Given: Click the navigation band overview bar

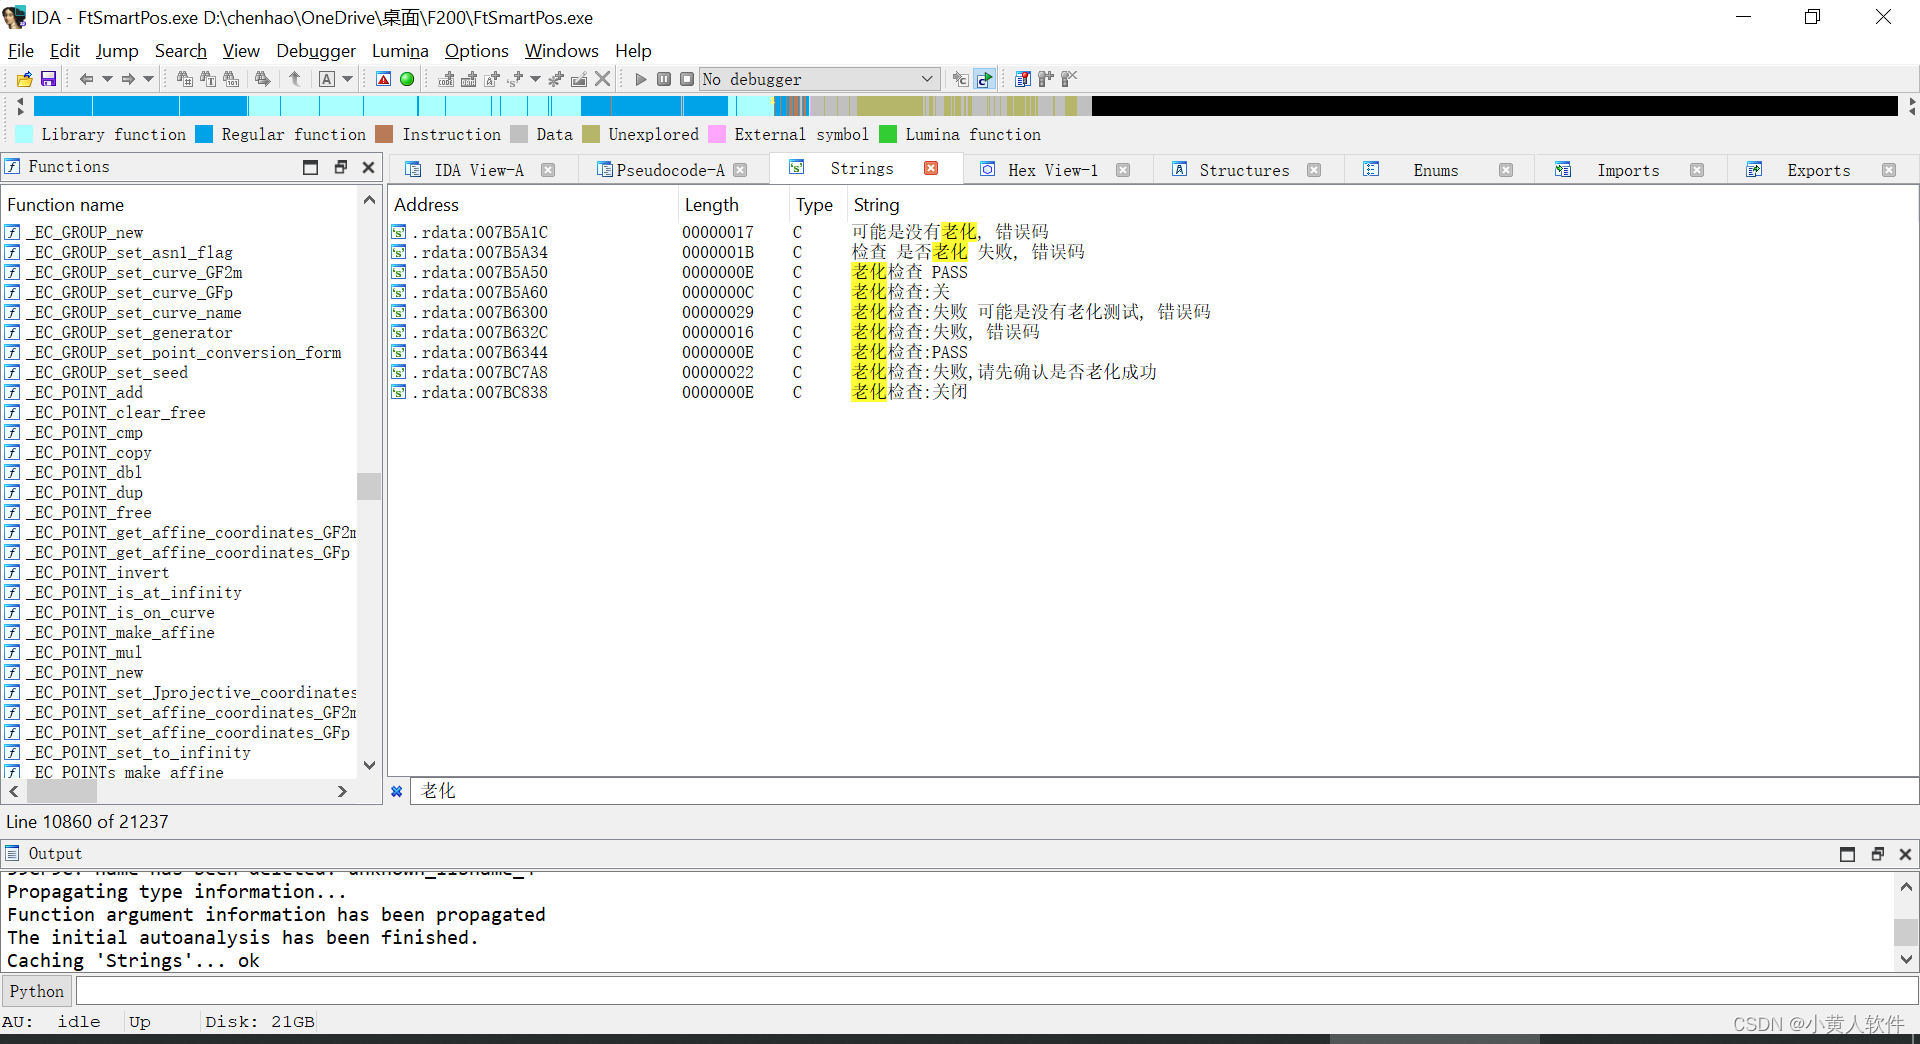Looking at the screenshot, I should pos(965,106).
